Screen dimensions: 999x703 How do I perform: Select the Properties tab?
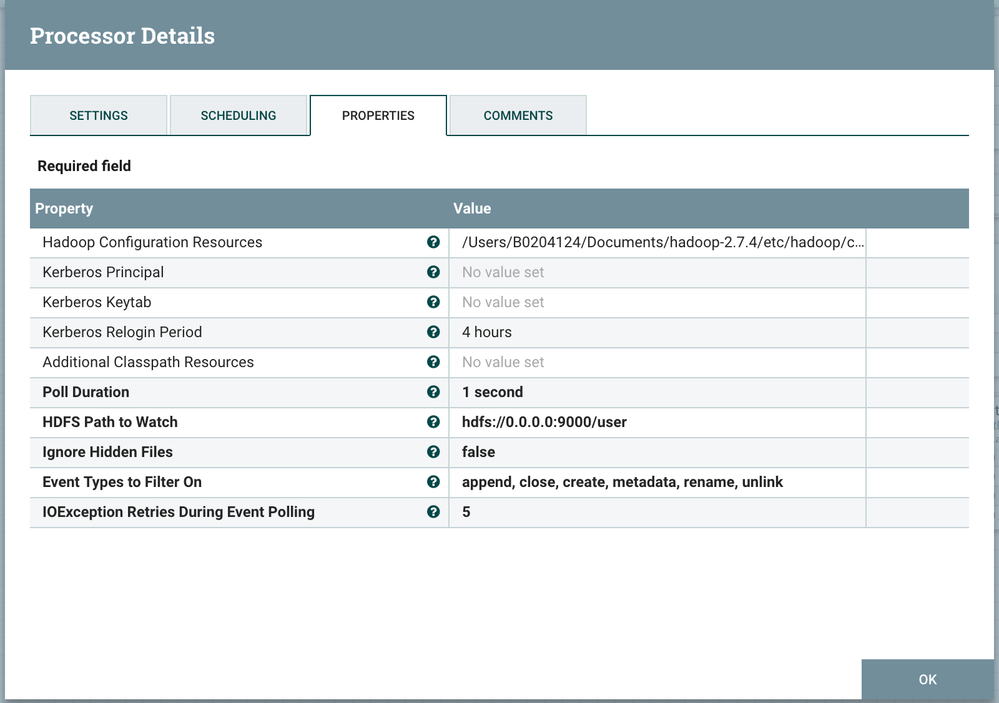pos(378,115)
